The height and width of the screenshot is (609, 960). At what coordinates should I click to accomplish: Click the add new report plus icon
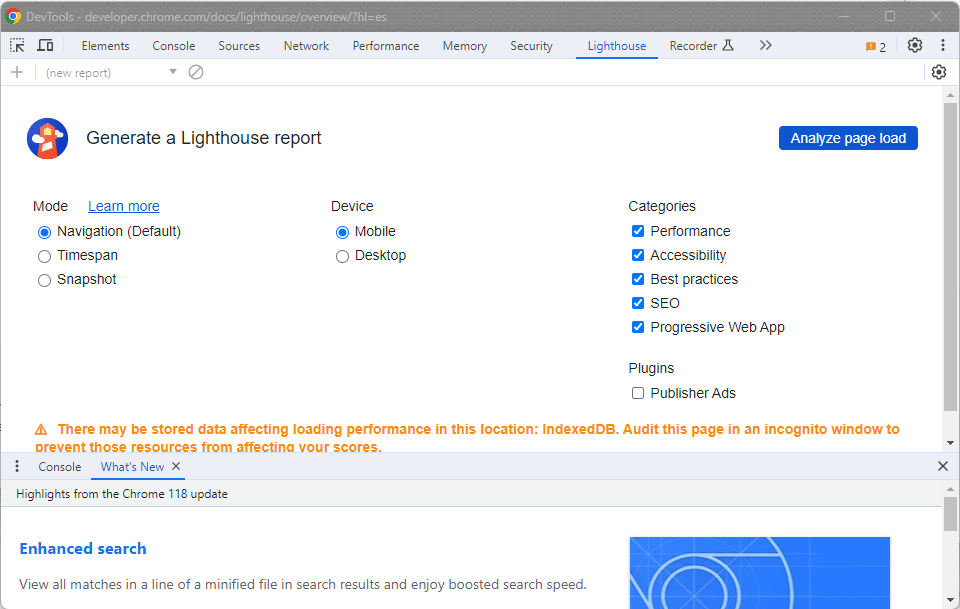[17, 72]
